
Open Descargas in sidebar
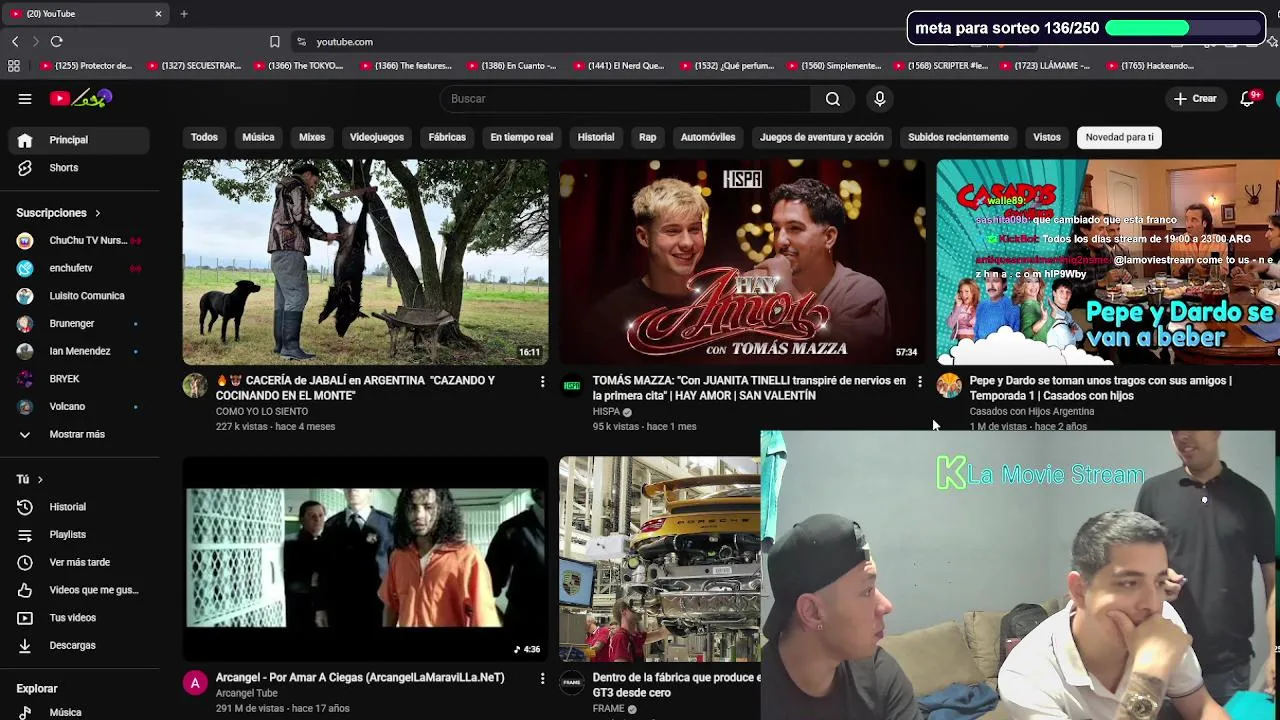(80, 645)
